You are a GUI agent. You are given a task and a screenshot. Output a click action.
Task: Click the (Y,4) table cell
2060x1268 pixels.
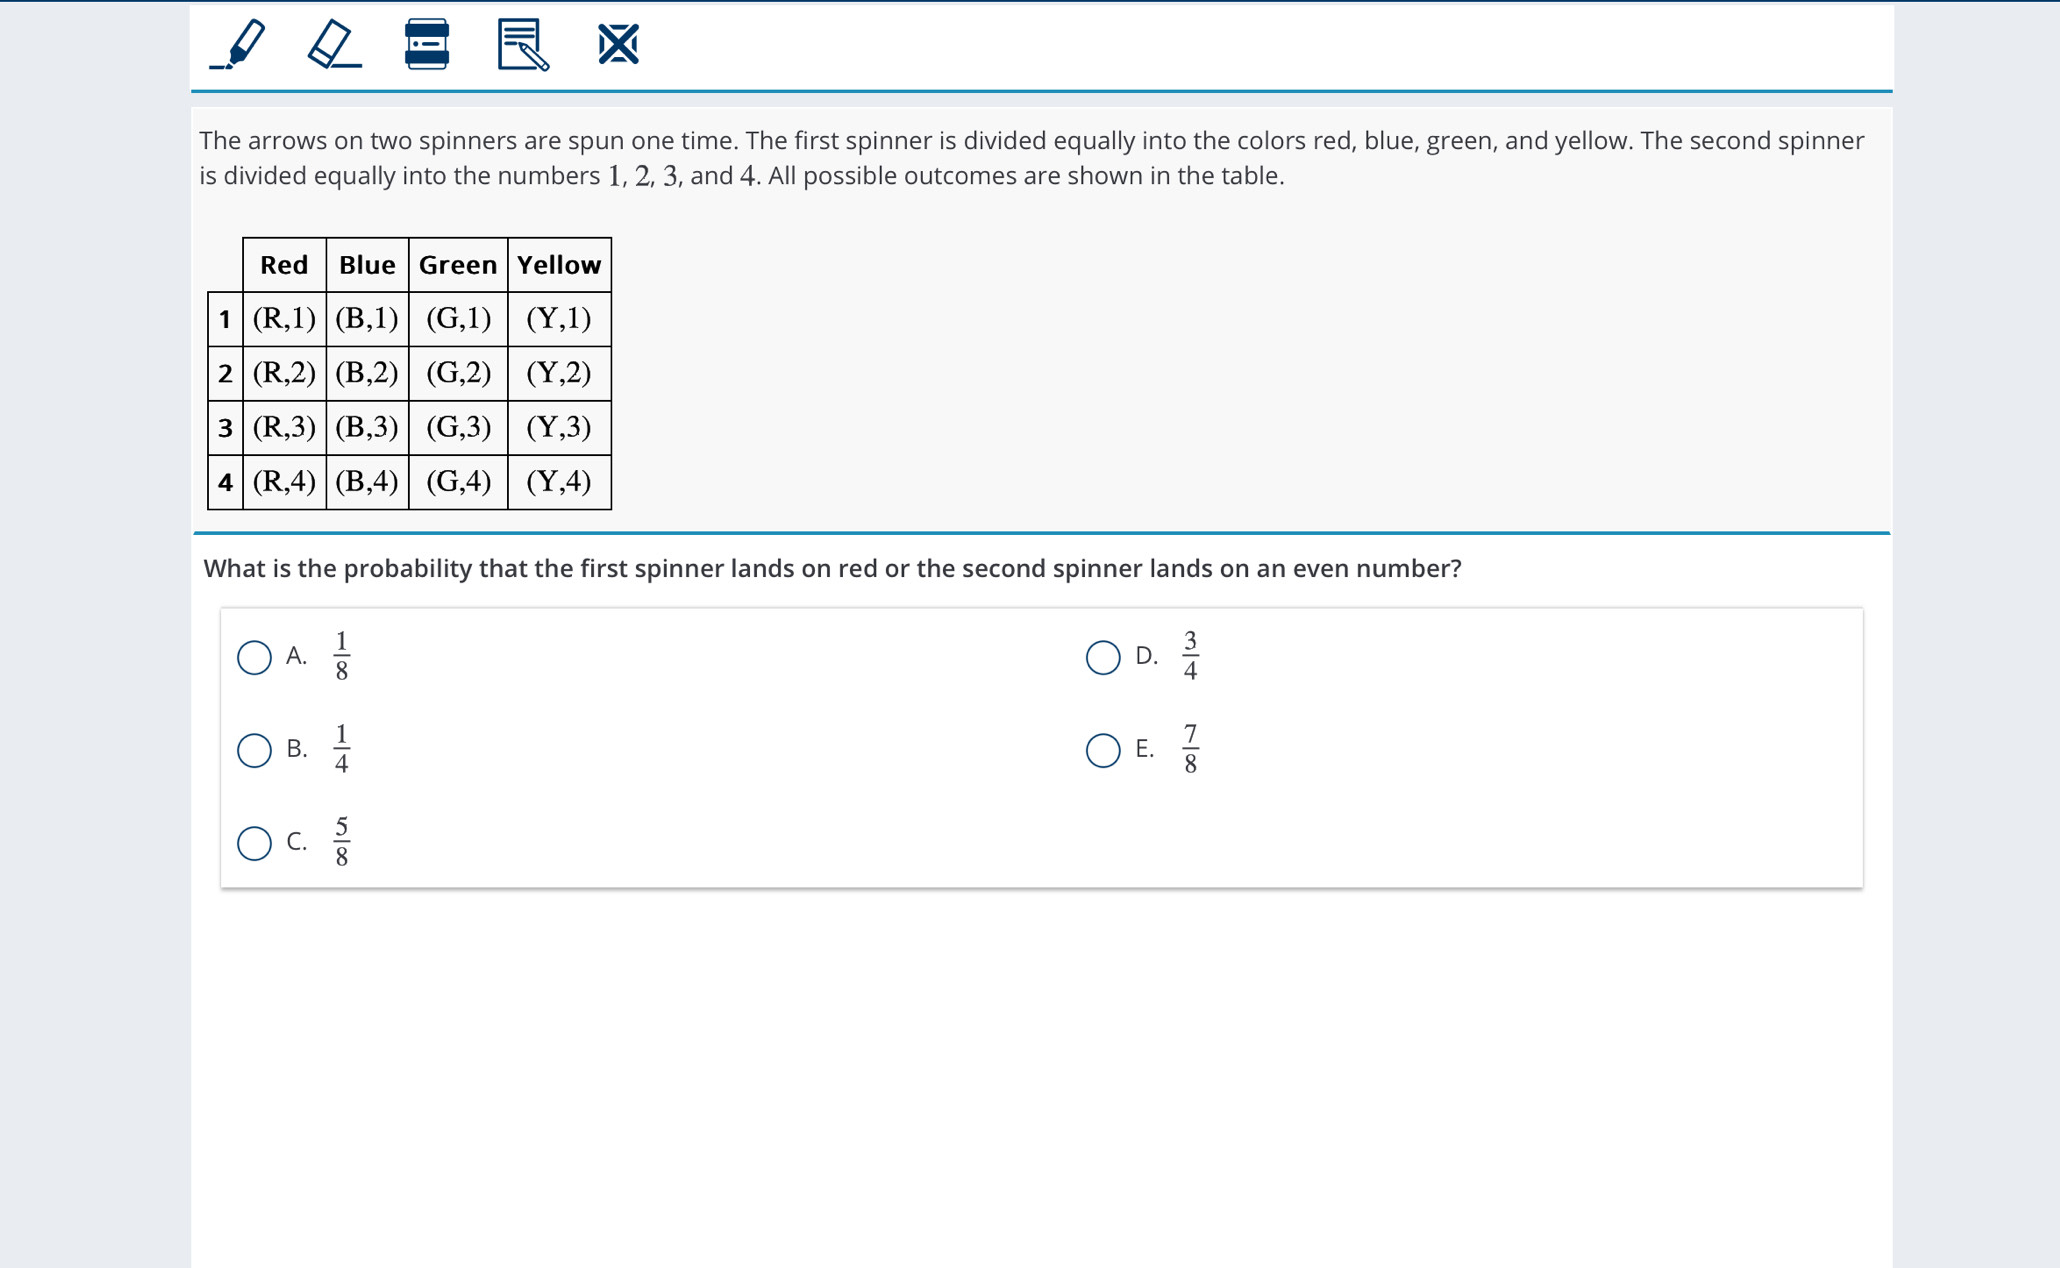[x=559, y=482]
